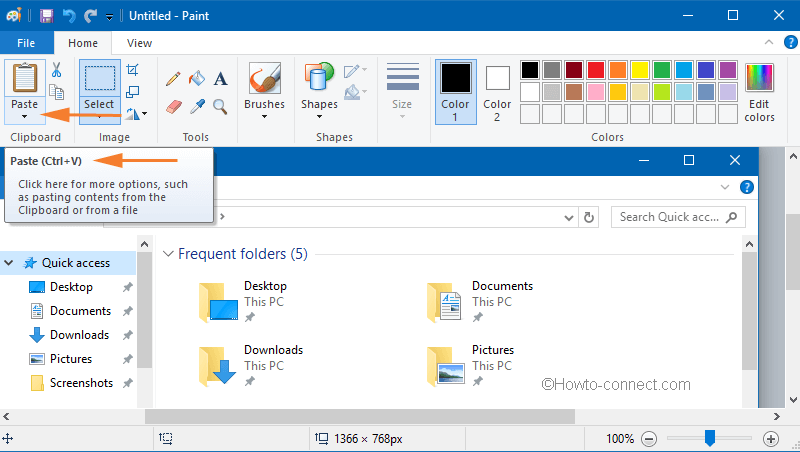Click the Cut scissors icon
Screen dimensions: 800x452
[56, 70]
